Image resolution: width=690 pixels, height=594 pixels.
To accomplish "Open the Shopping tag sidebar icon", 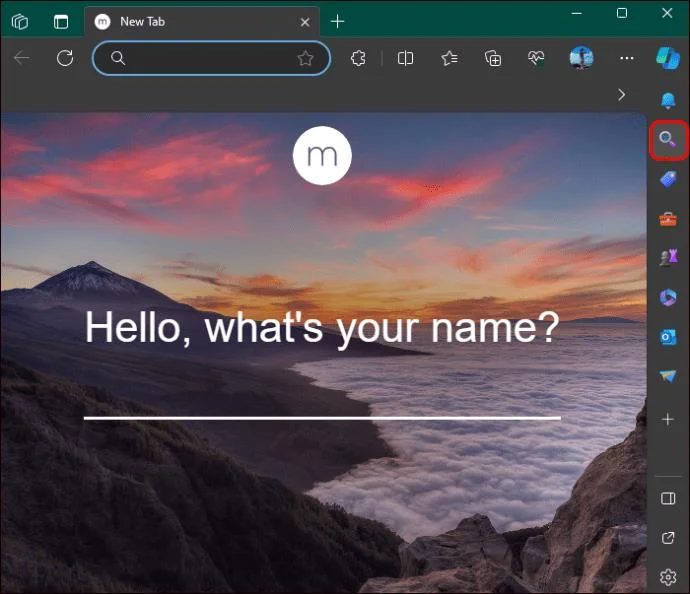I will (x=667, y=179).
